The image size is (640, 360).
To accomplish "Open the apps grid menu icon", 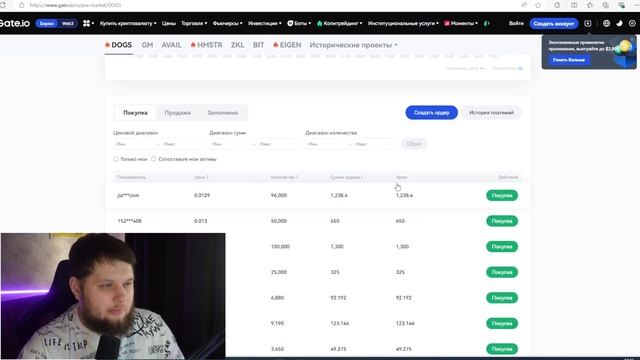I will 87,24.
